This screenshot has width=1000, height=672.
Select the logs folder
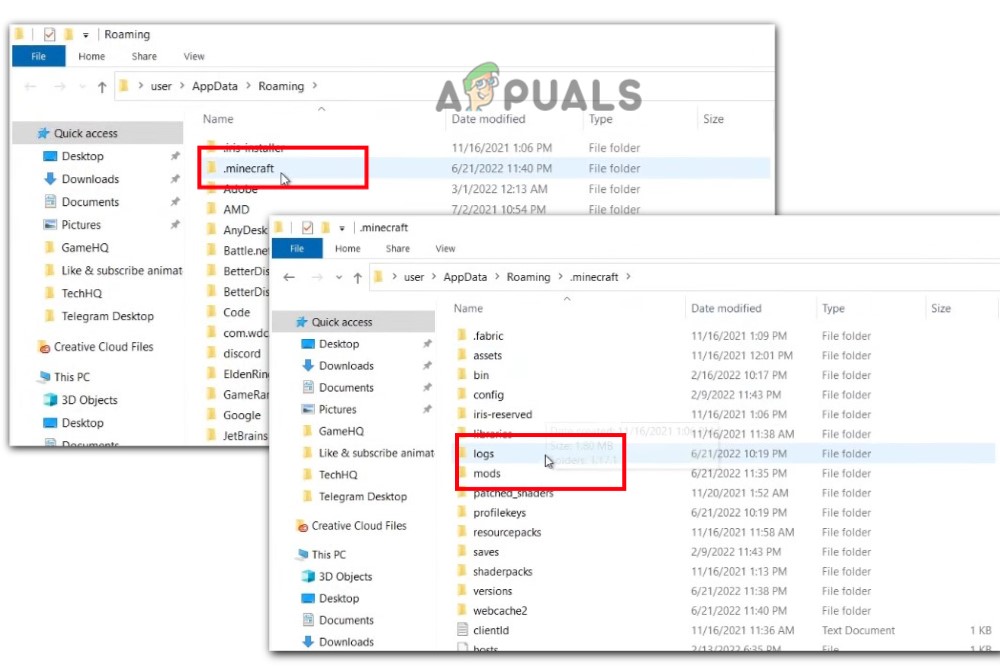(483, 454)
